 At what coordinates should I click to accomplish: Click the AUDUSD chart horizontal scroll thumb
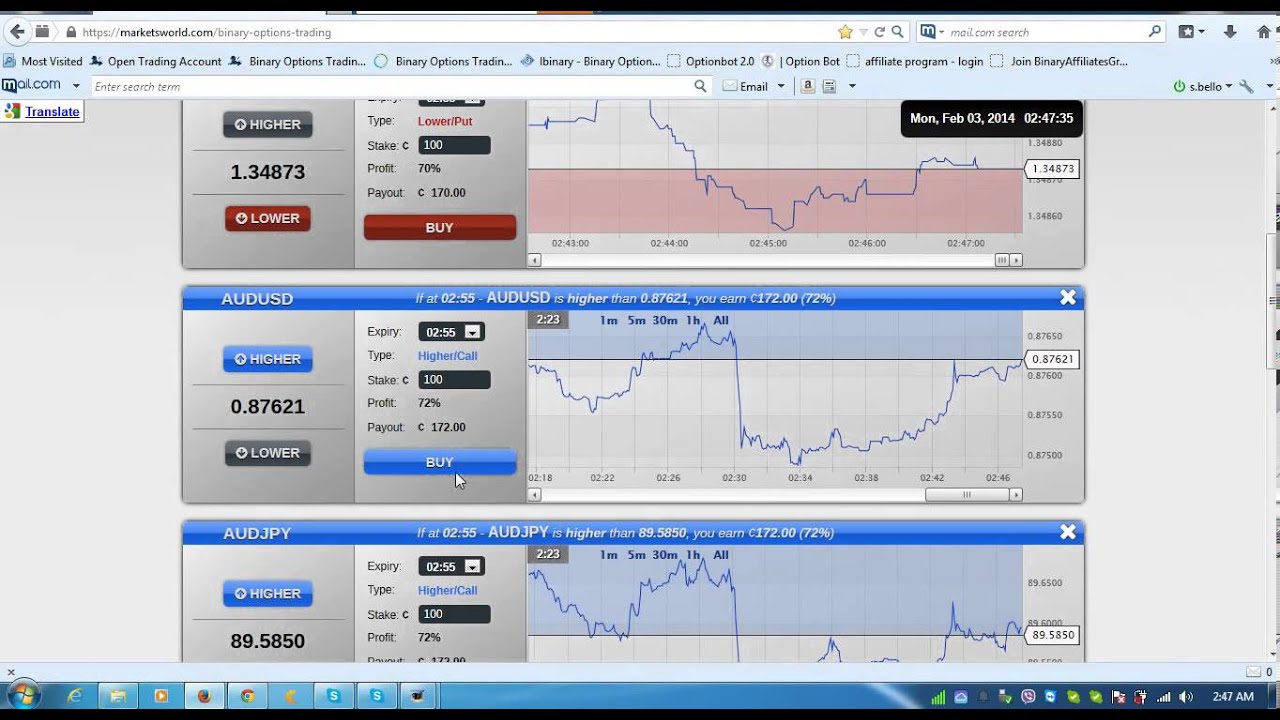(966, 495)
